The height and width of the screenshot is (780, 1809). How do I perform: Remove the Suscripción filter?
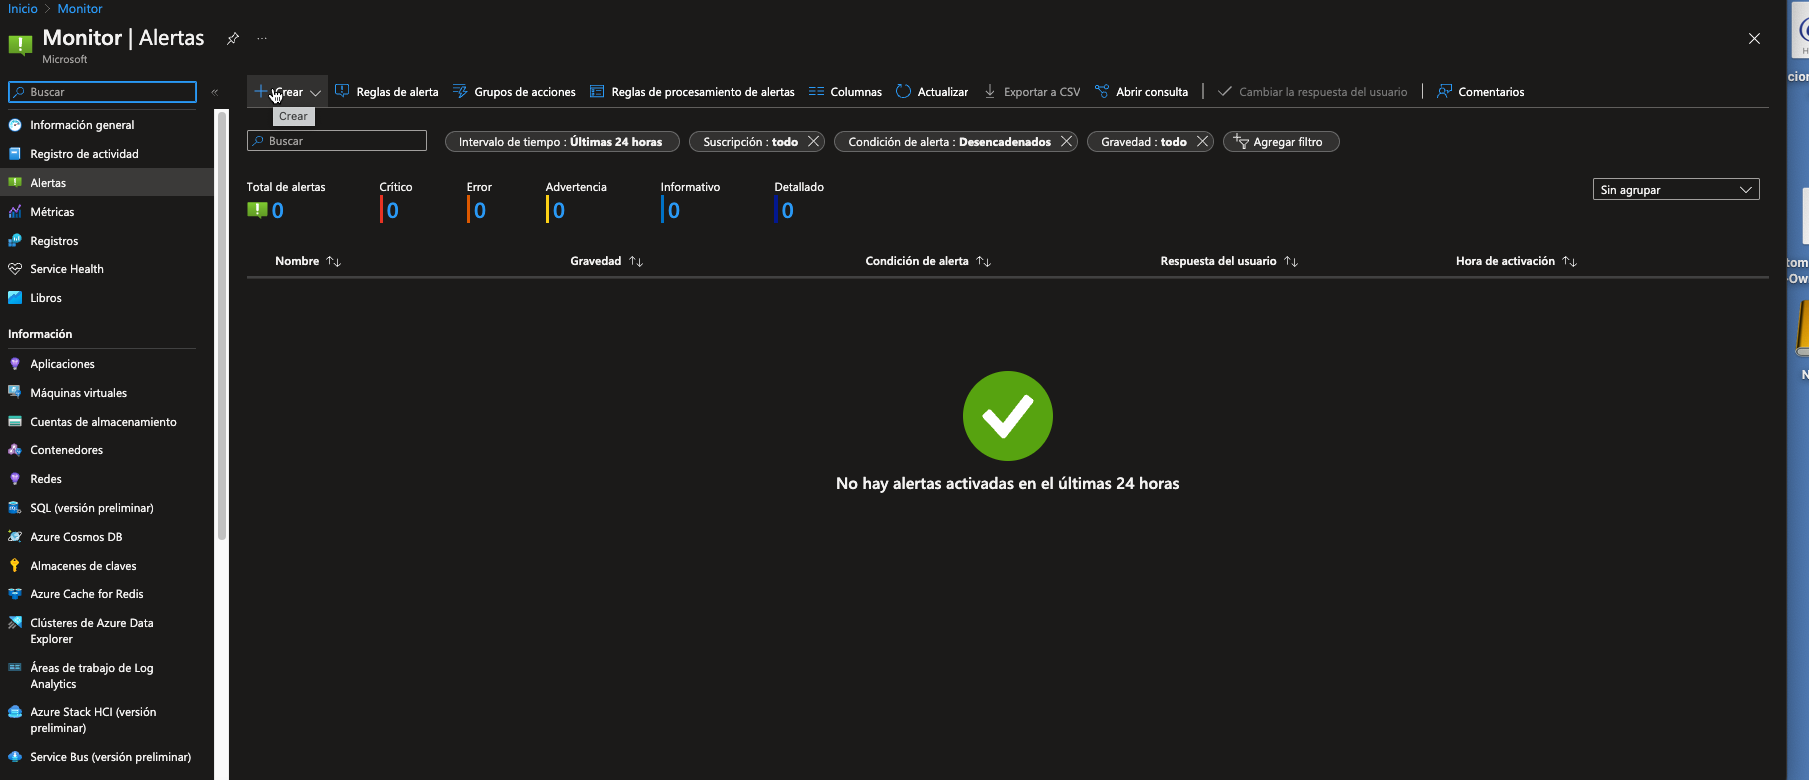pos(814,142)
